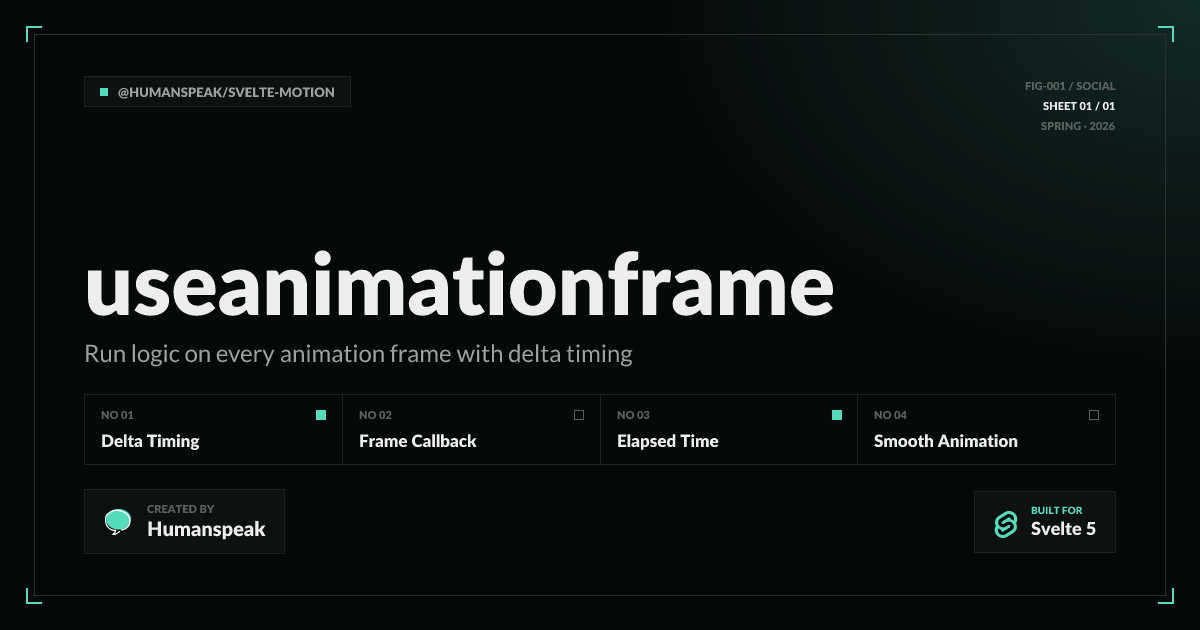Click the empty square on Frame Callback card
The width and height of the screenshot is (1200, 630).
pyautogui.click(x=579, y=415)
